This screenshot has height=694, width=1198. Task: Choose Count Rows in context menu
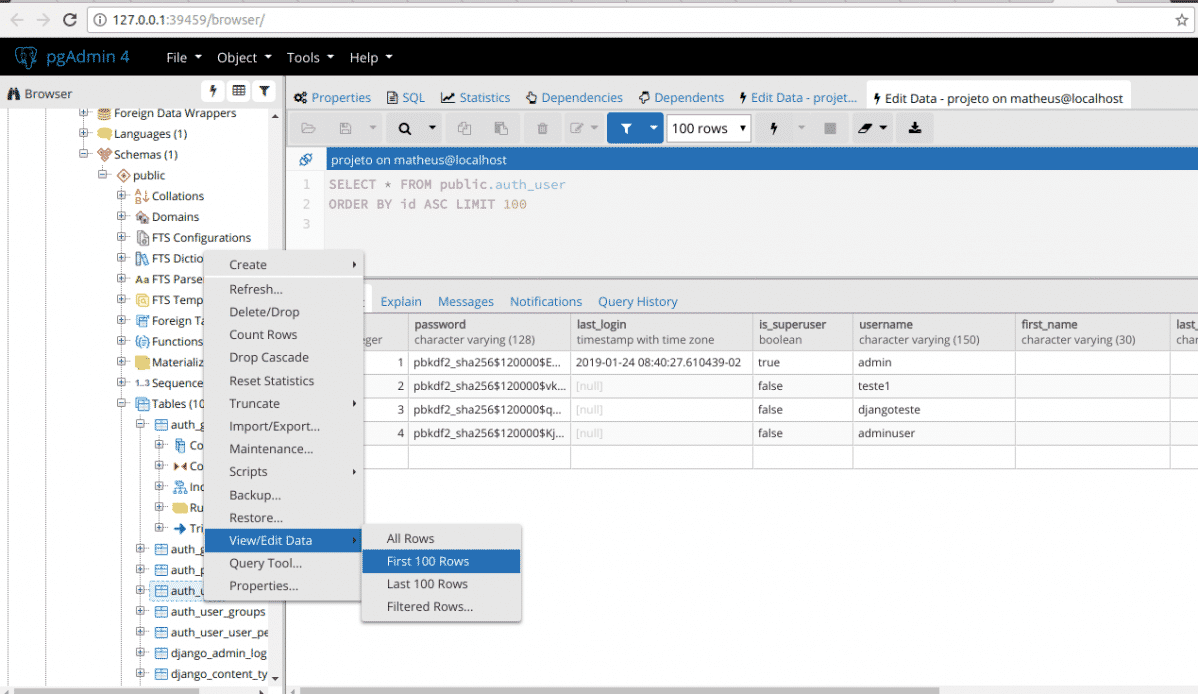click(x=263, y=335)
